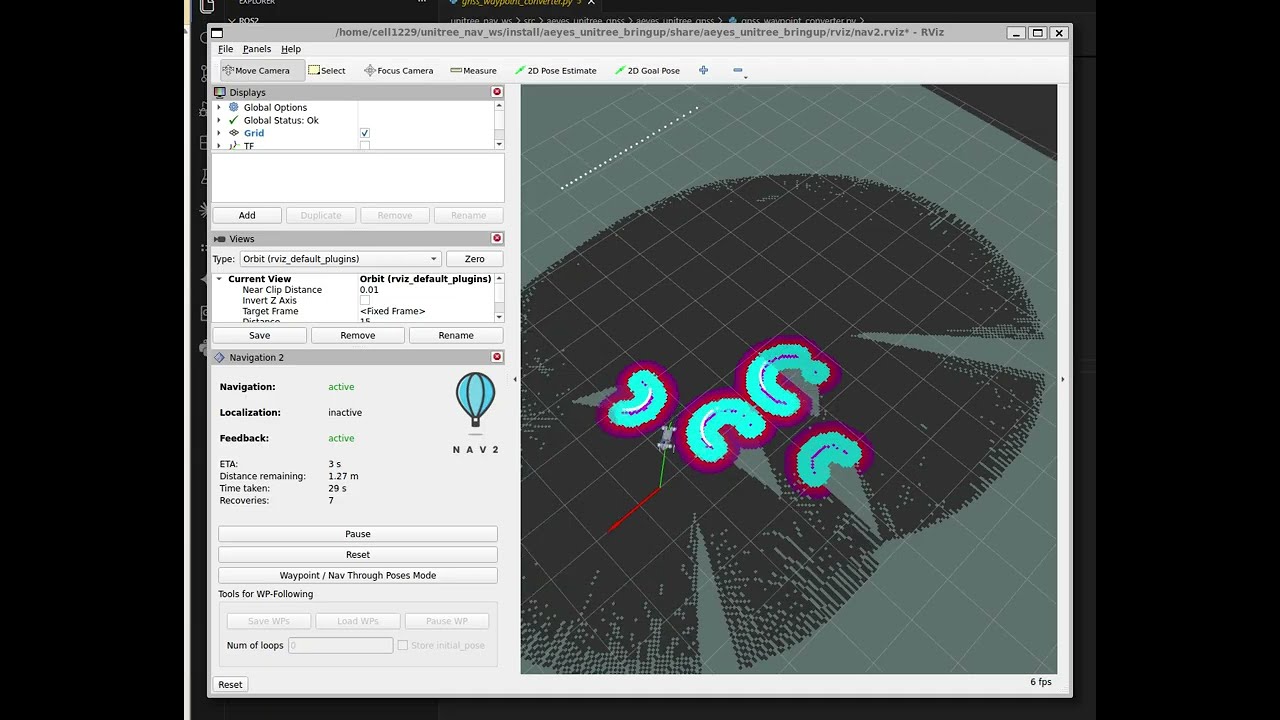Open the view Type combo box
The width and height of the screenshot is (1280, 720).
(340, 259)
